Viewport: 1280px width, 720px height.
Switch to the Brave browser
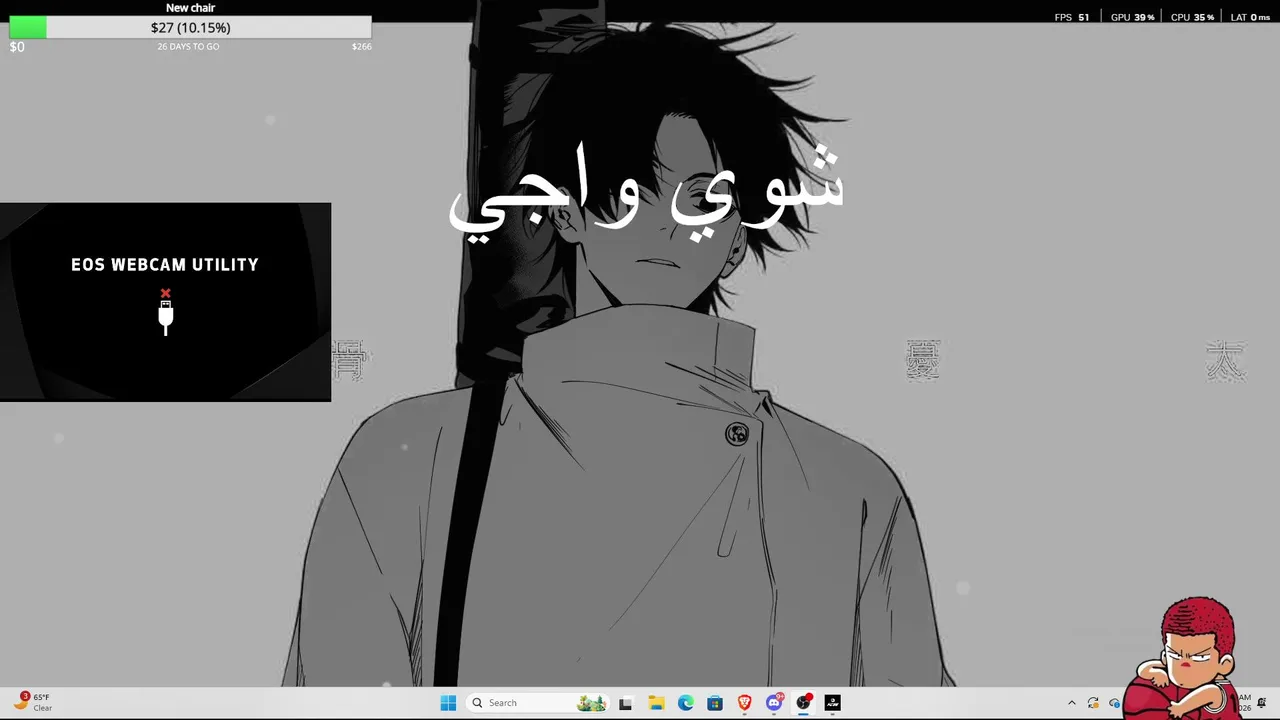click(x=744, y=703)
